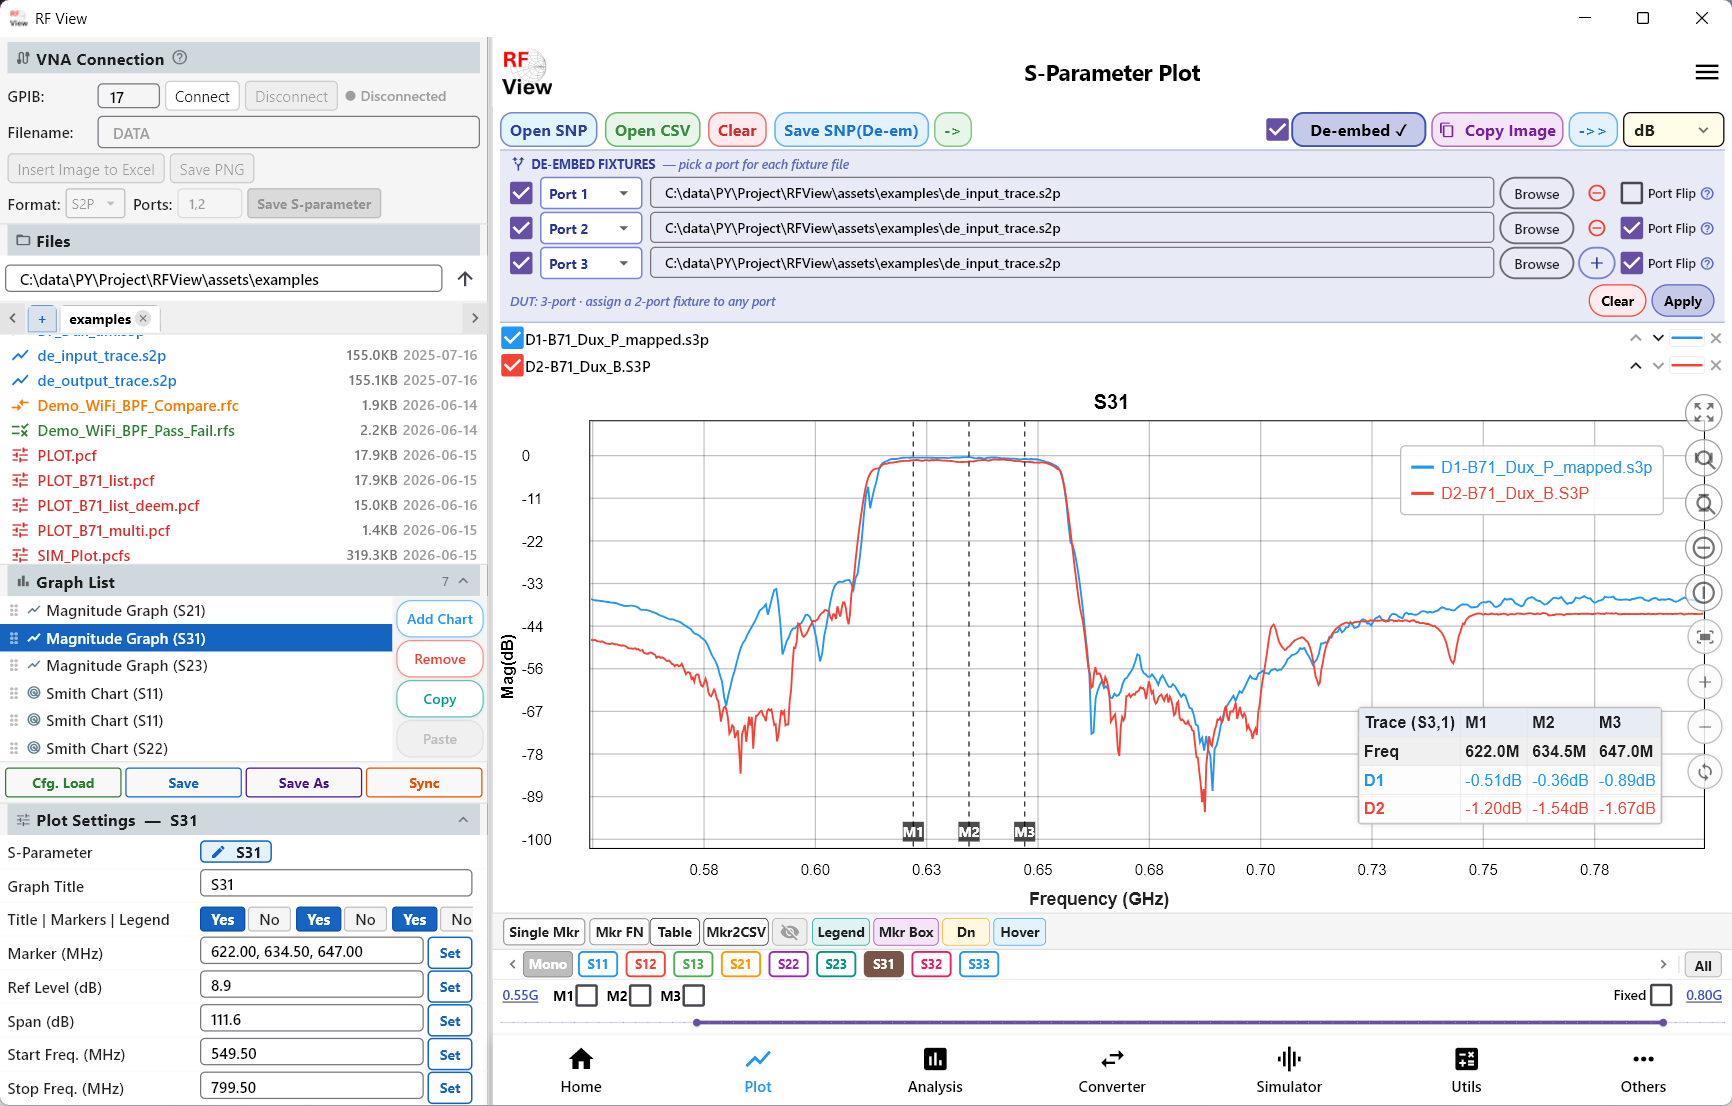This screenshot has width=1732, height=1106.
Task: Click the circled horizontal line icon
Action: (x=1704, y=548)
